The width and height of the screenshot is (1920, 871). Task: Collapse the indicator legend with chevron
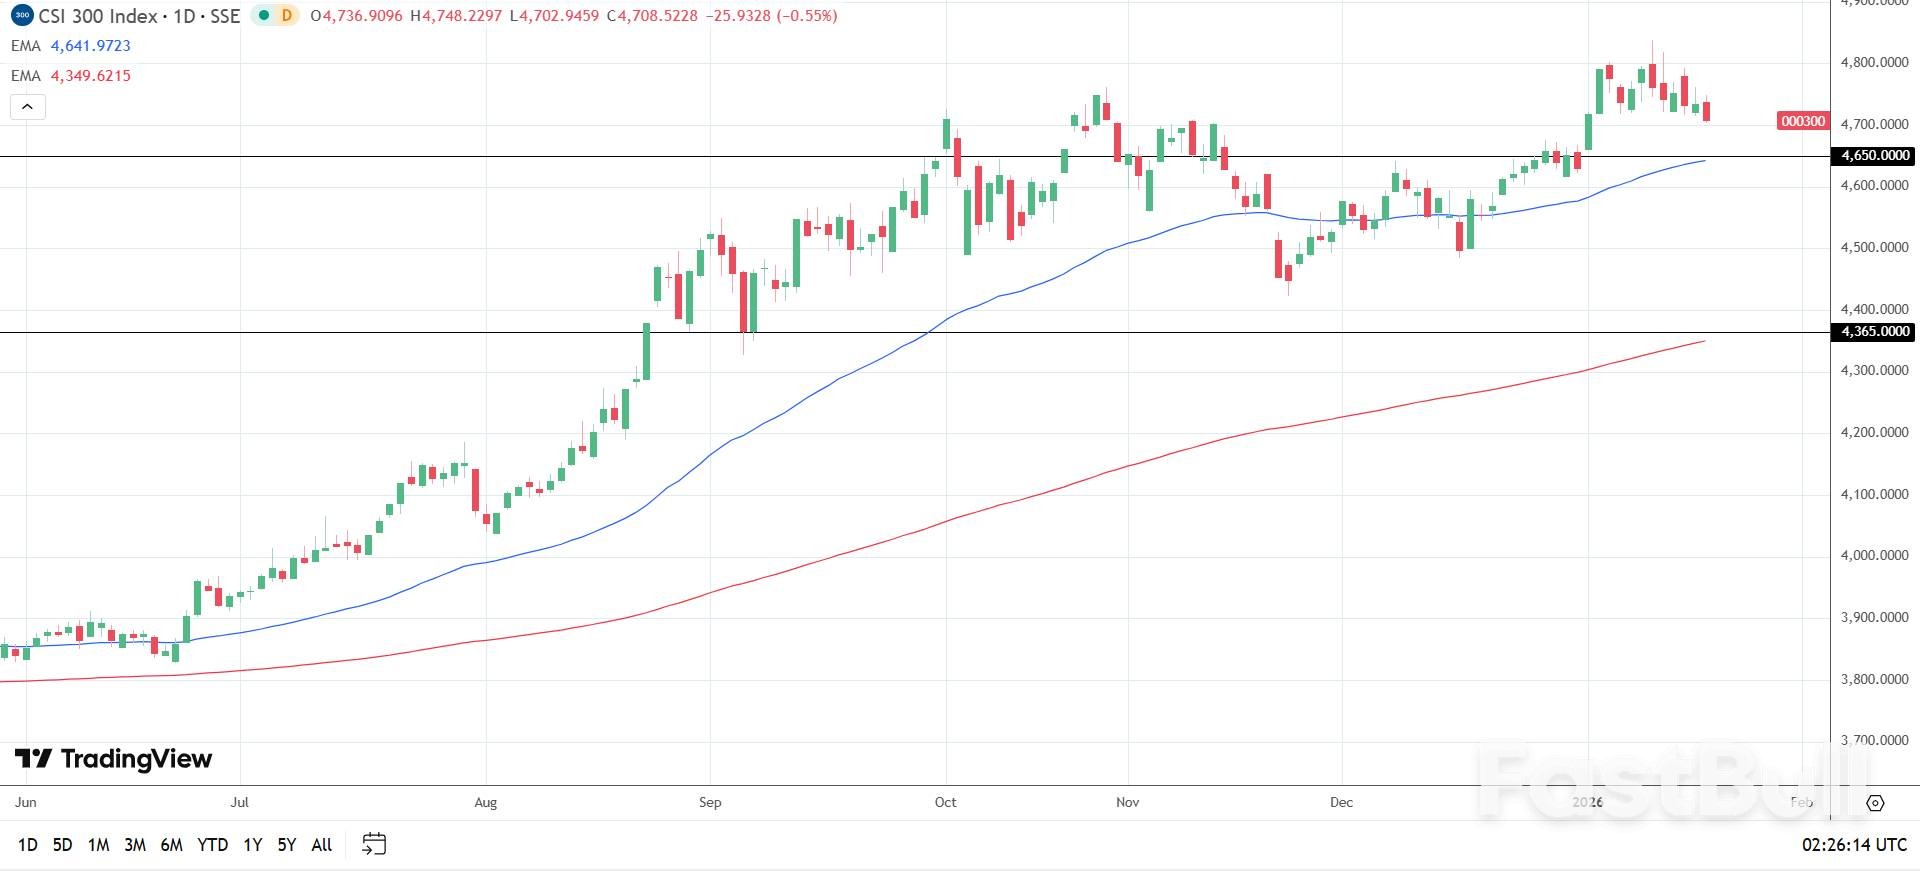28,107
